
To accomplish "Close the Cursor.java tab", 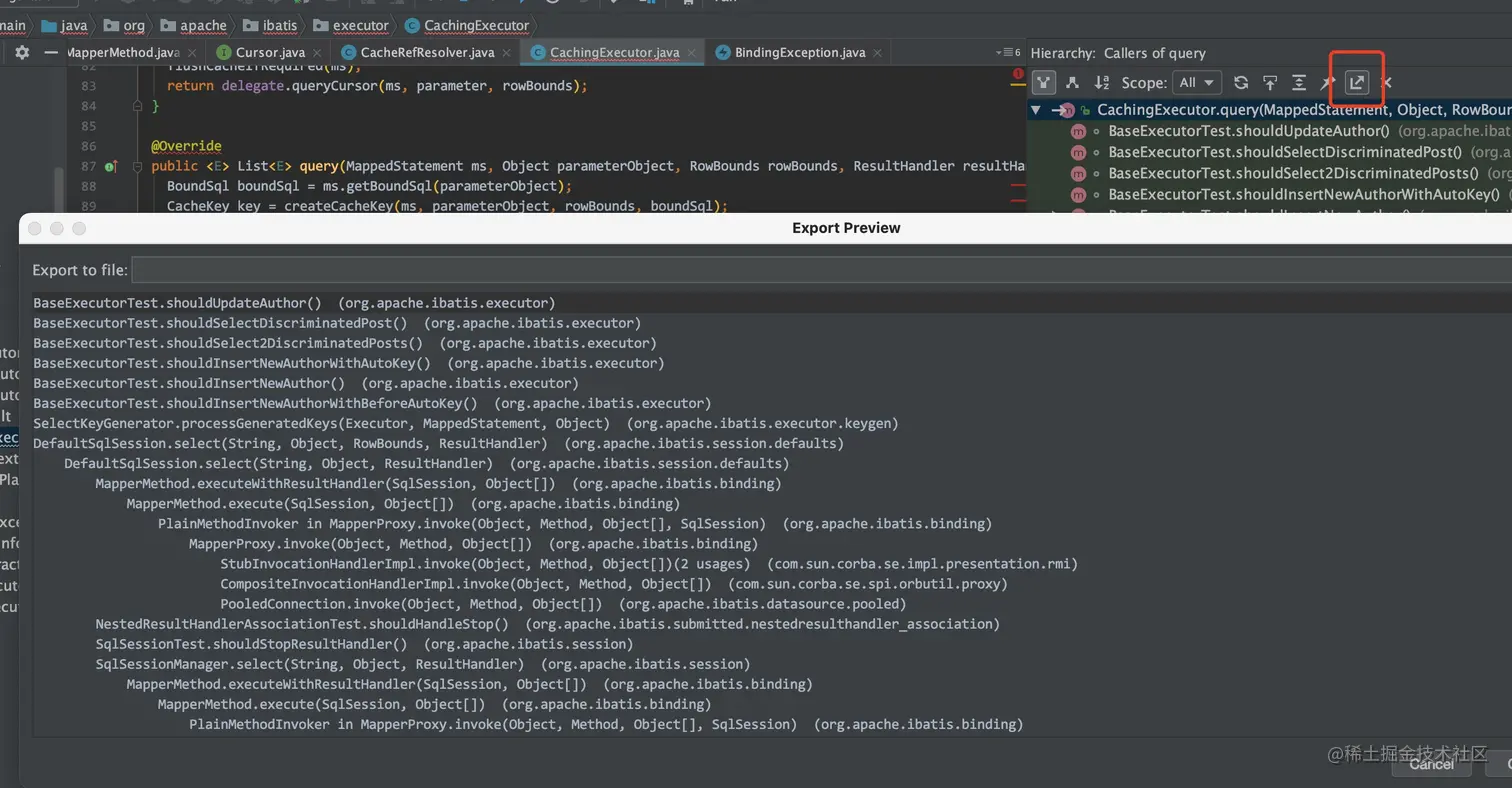I will (x=318, y=53).
